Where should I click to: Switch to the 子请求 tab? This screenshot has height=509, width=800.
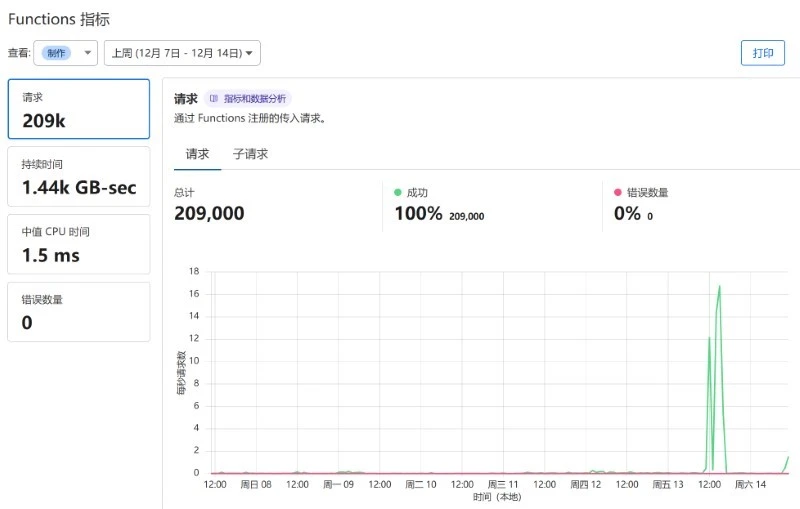point(250,154)
